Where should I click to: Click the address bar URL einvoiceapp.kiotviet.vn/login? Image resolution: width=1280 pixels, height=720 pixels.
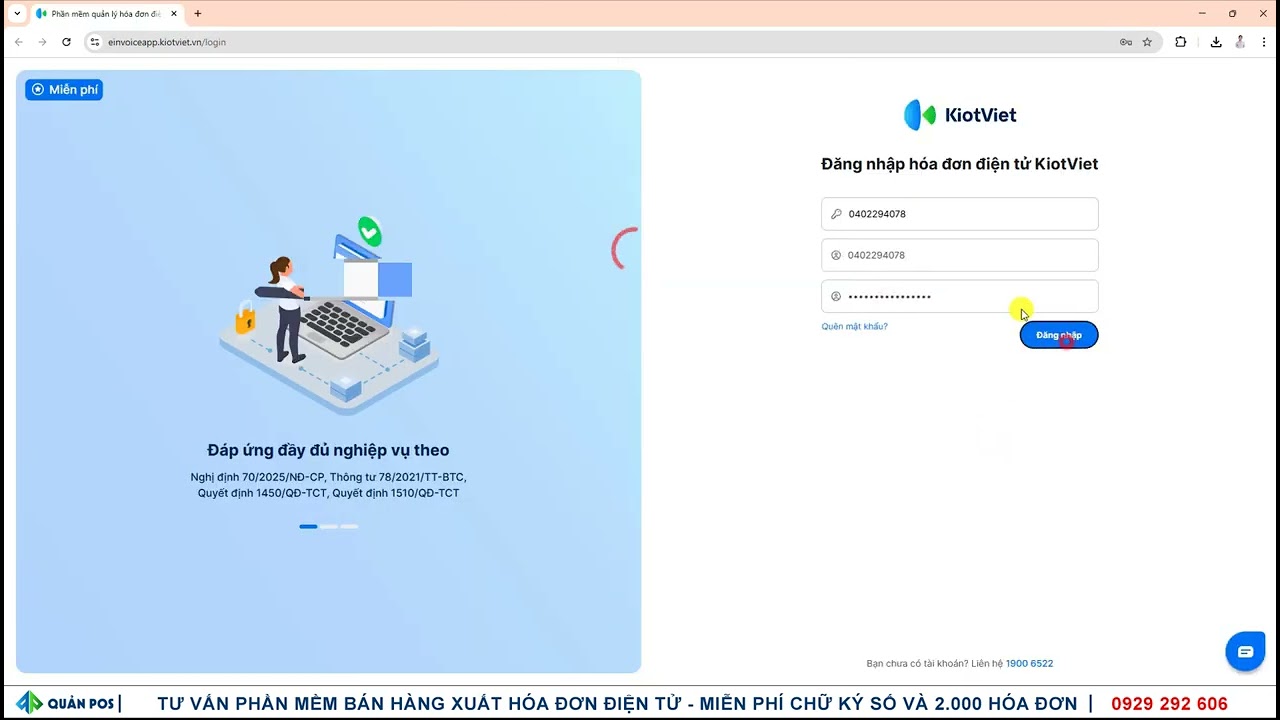tap(167, 42)
